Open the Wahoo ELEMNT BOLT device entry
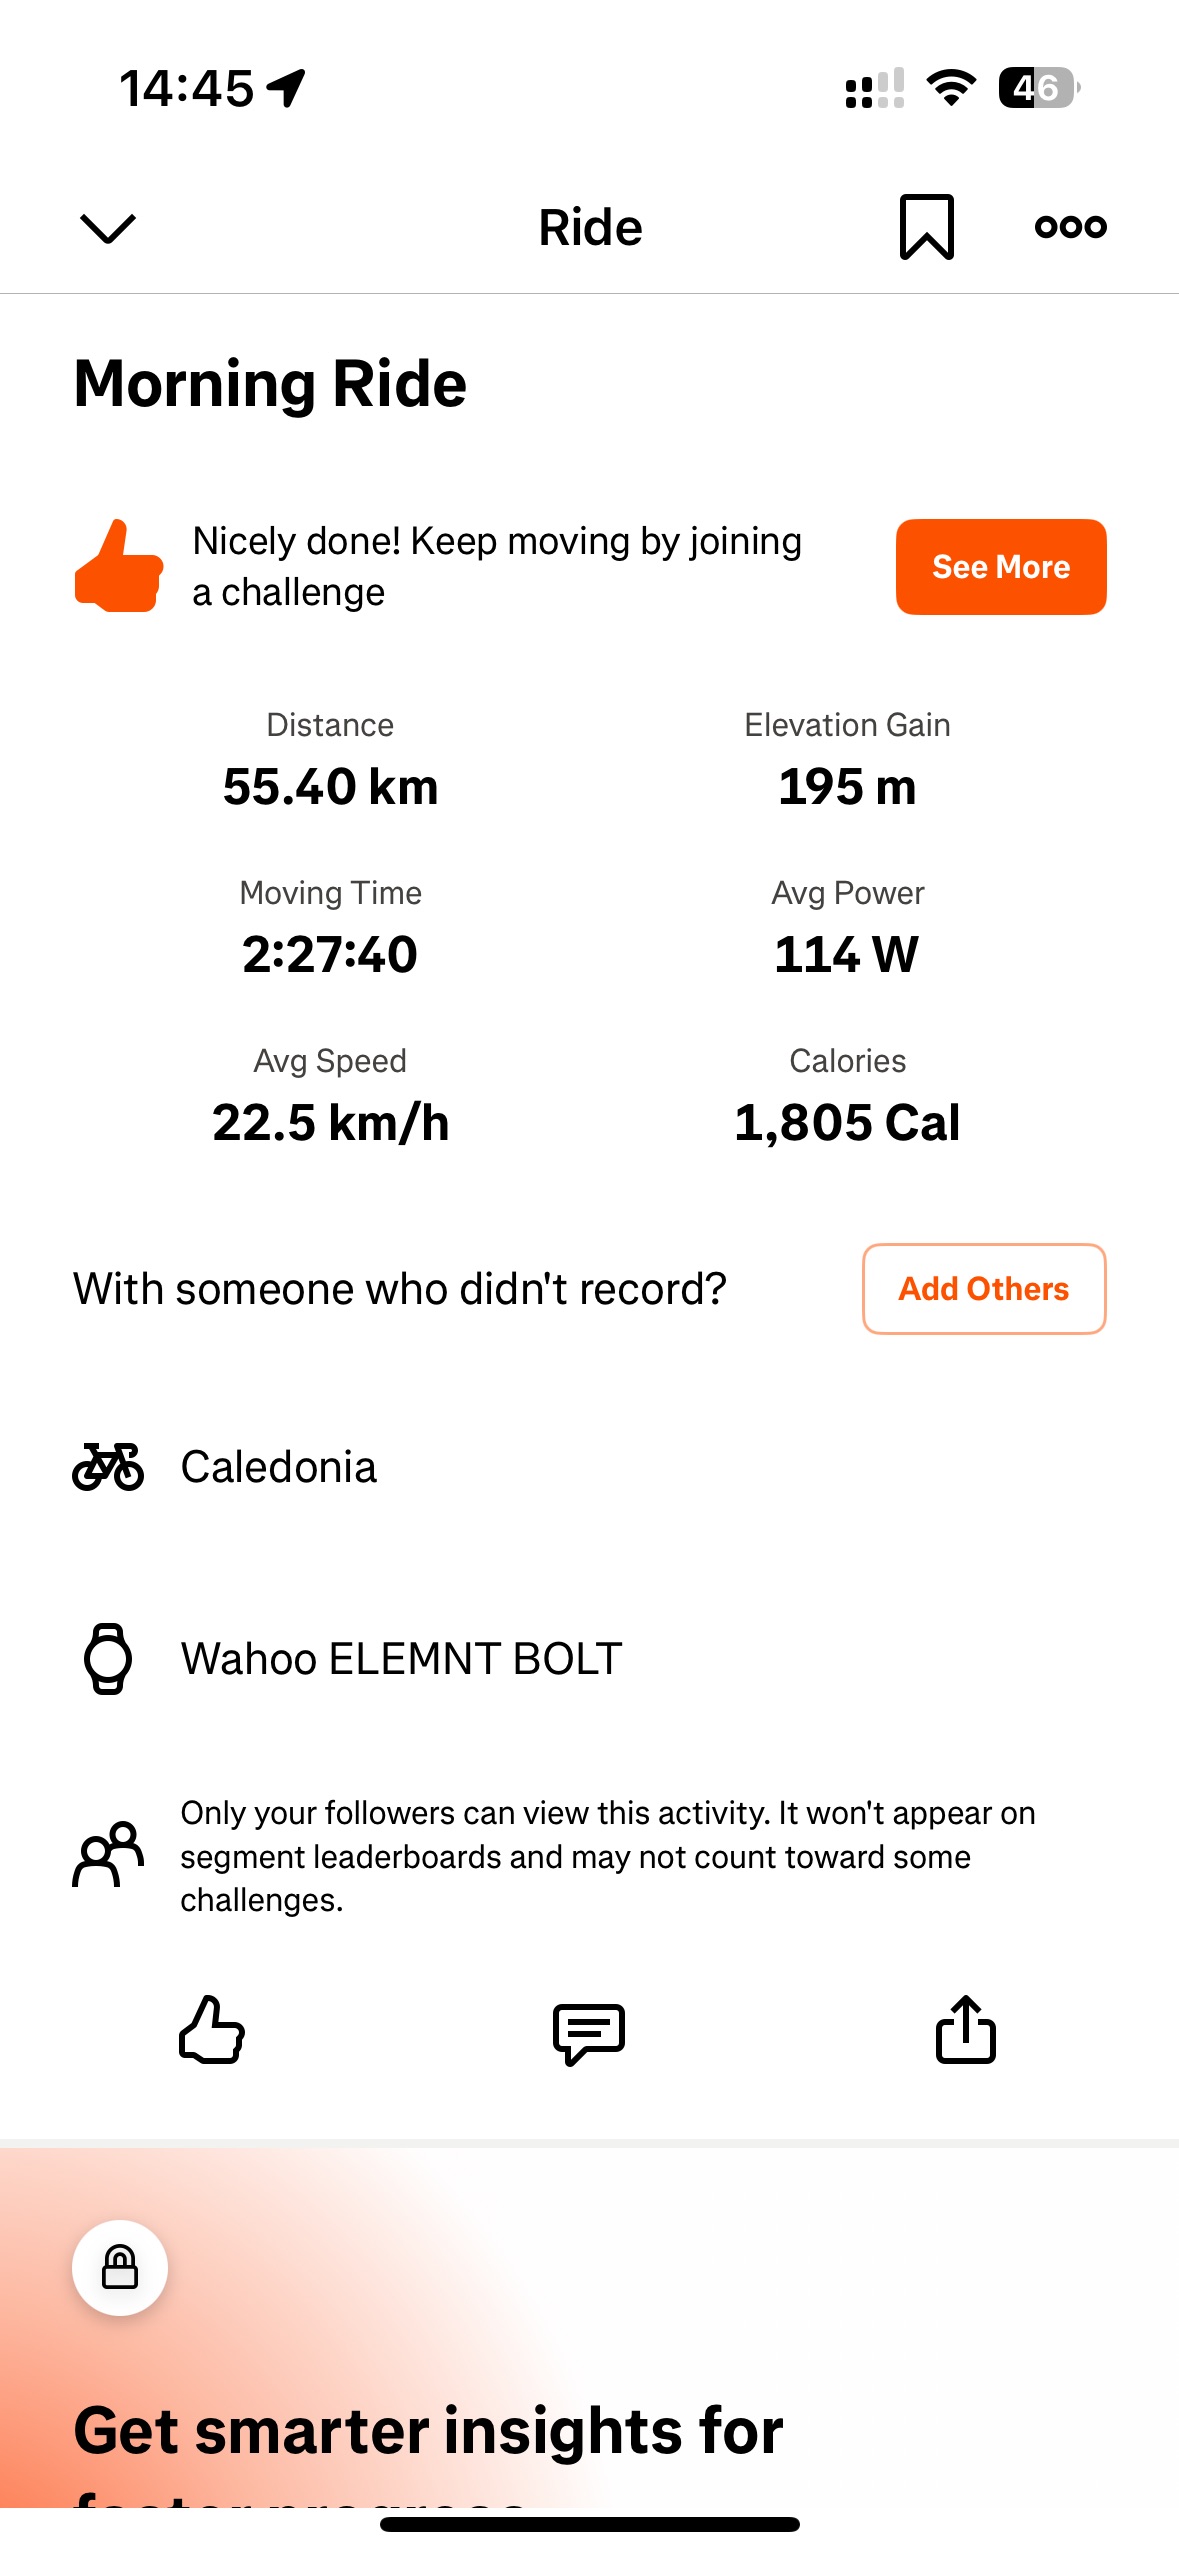 (x=401, y=1659)
